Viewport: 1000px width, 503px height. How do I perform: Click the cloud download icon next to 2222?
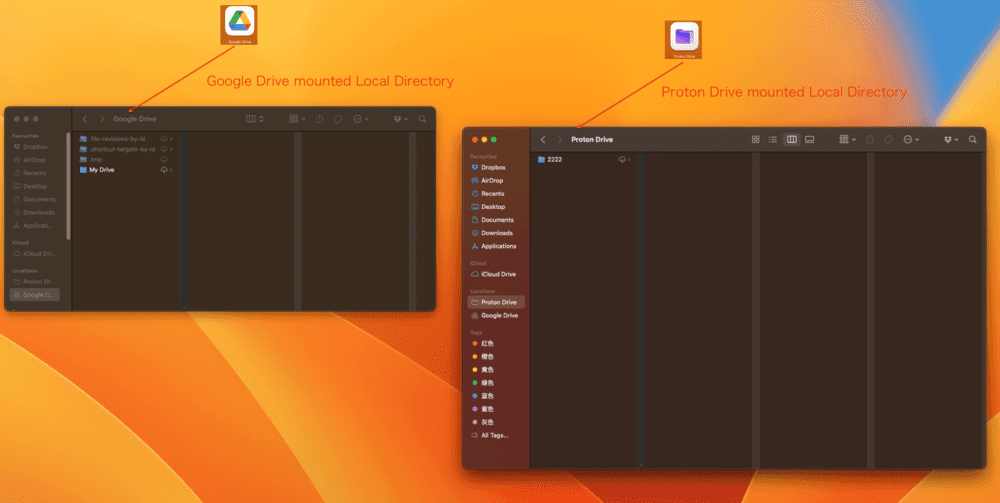622,159
